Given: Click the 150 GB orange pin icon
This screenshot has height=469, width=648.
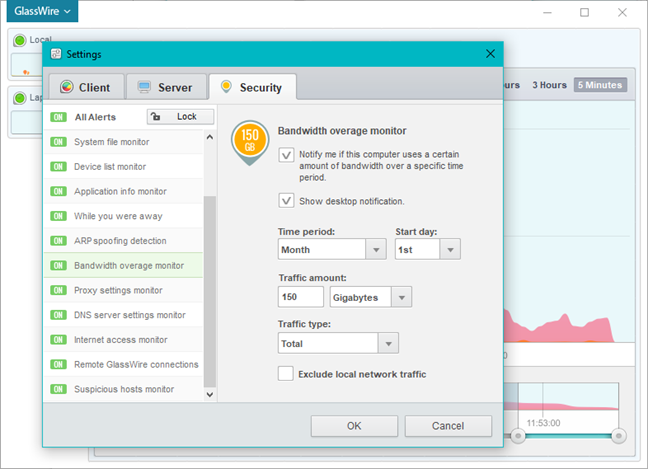Looking at the screenshot, I should coord(250,143).
